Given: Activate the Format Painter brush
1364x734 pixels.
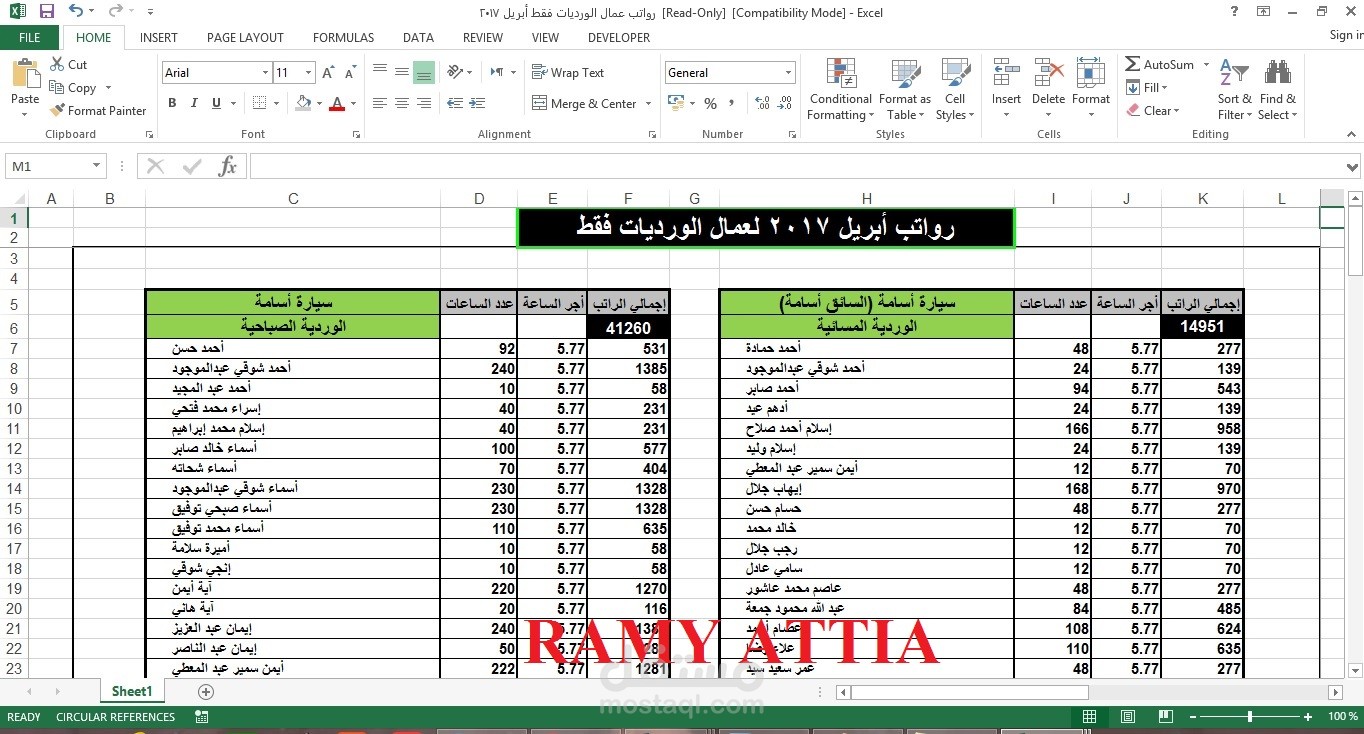Looking at the screenshot, I should point(98,111).
